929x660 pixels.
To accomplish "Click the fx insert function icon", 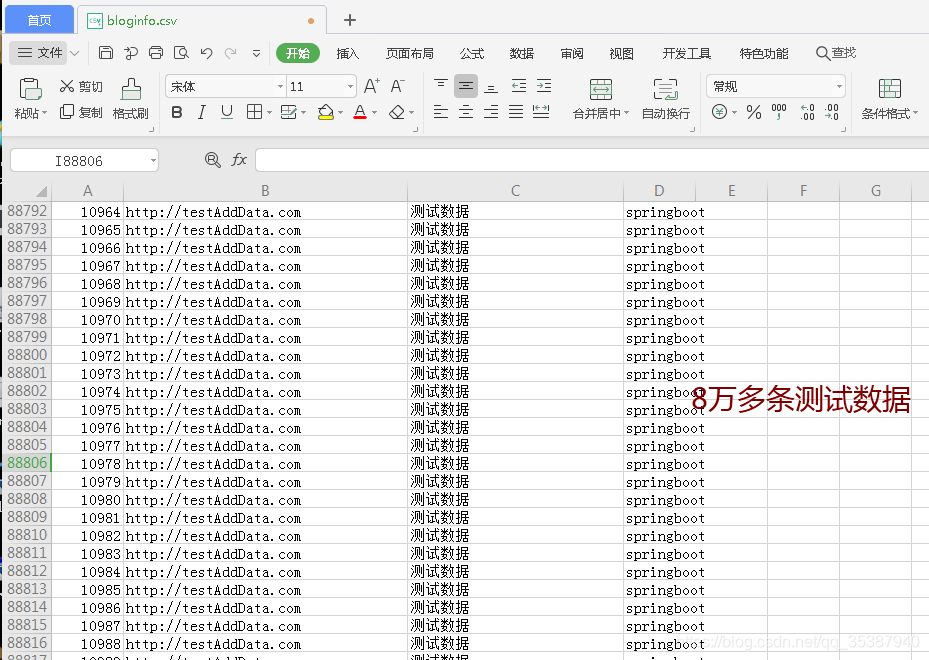I will (239, 159).
